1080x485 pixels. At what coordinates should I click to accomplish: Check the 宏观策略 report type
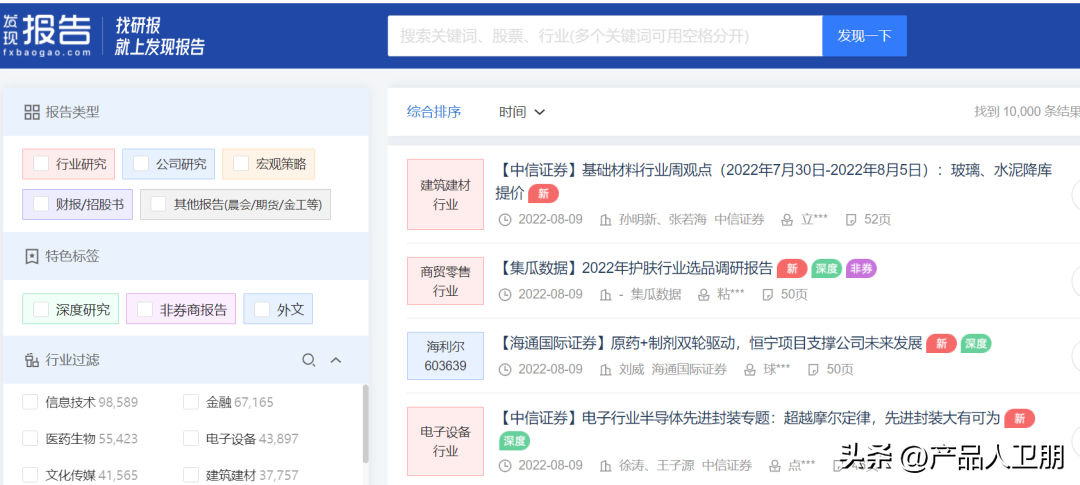[241, 164]
